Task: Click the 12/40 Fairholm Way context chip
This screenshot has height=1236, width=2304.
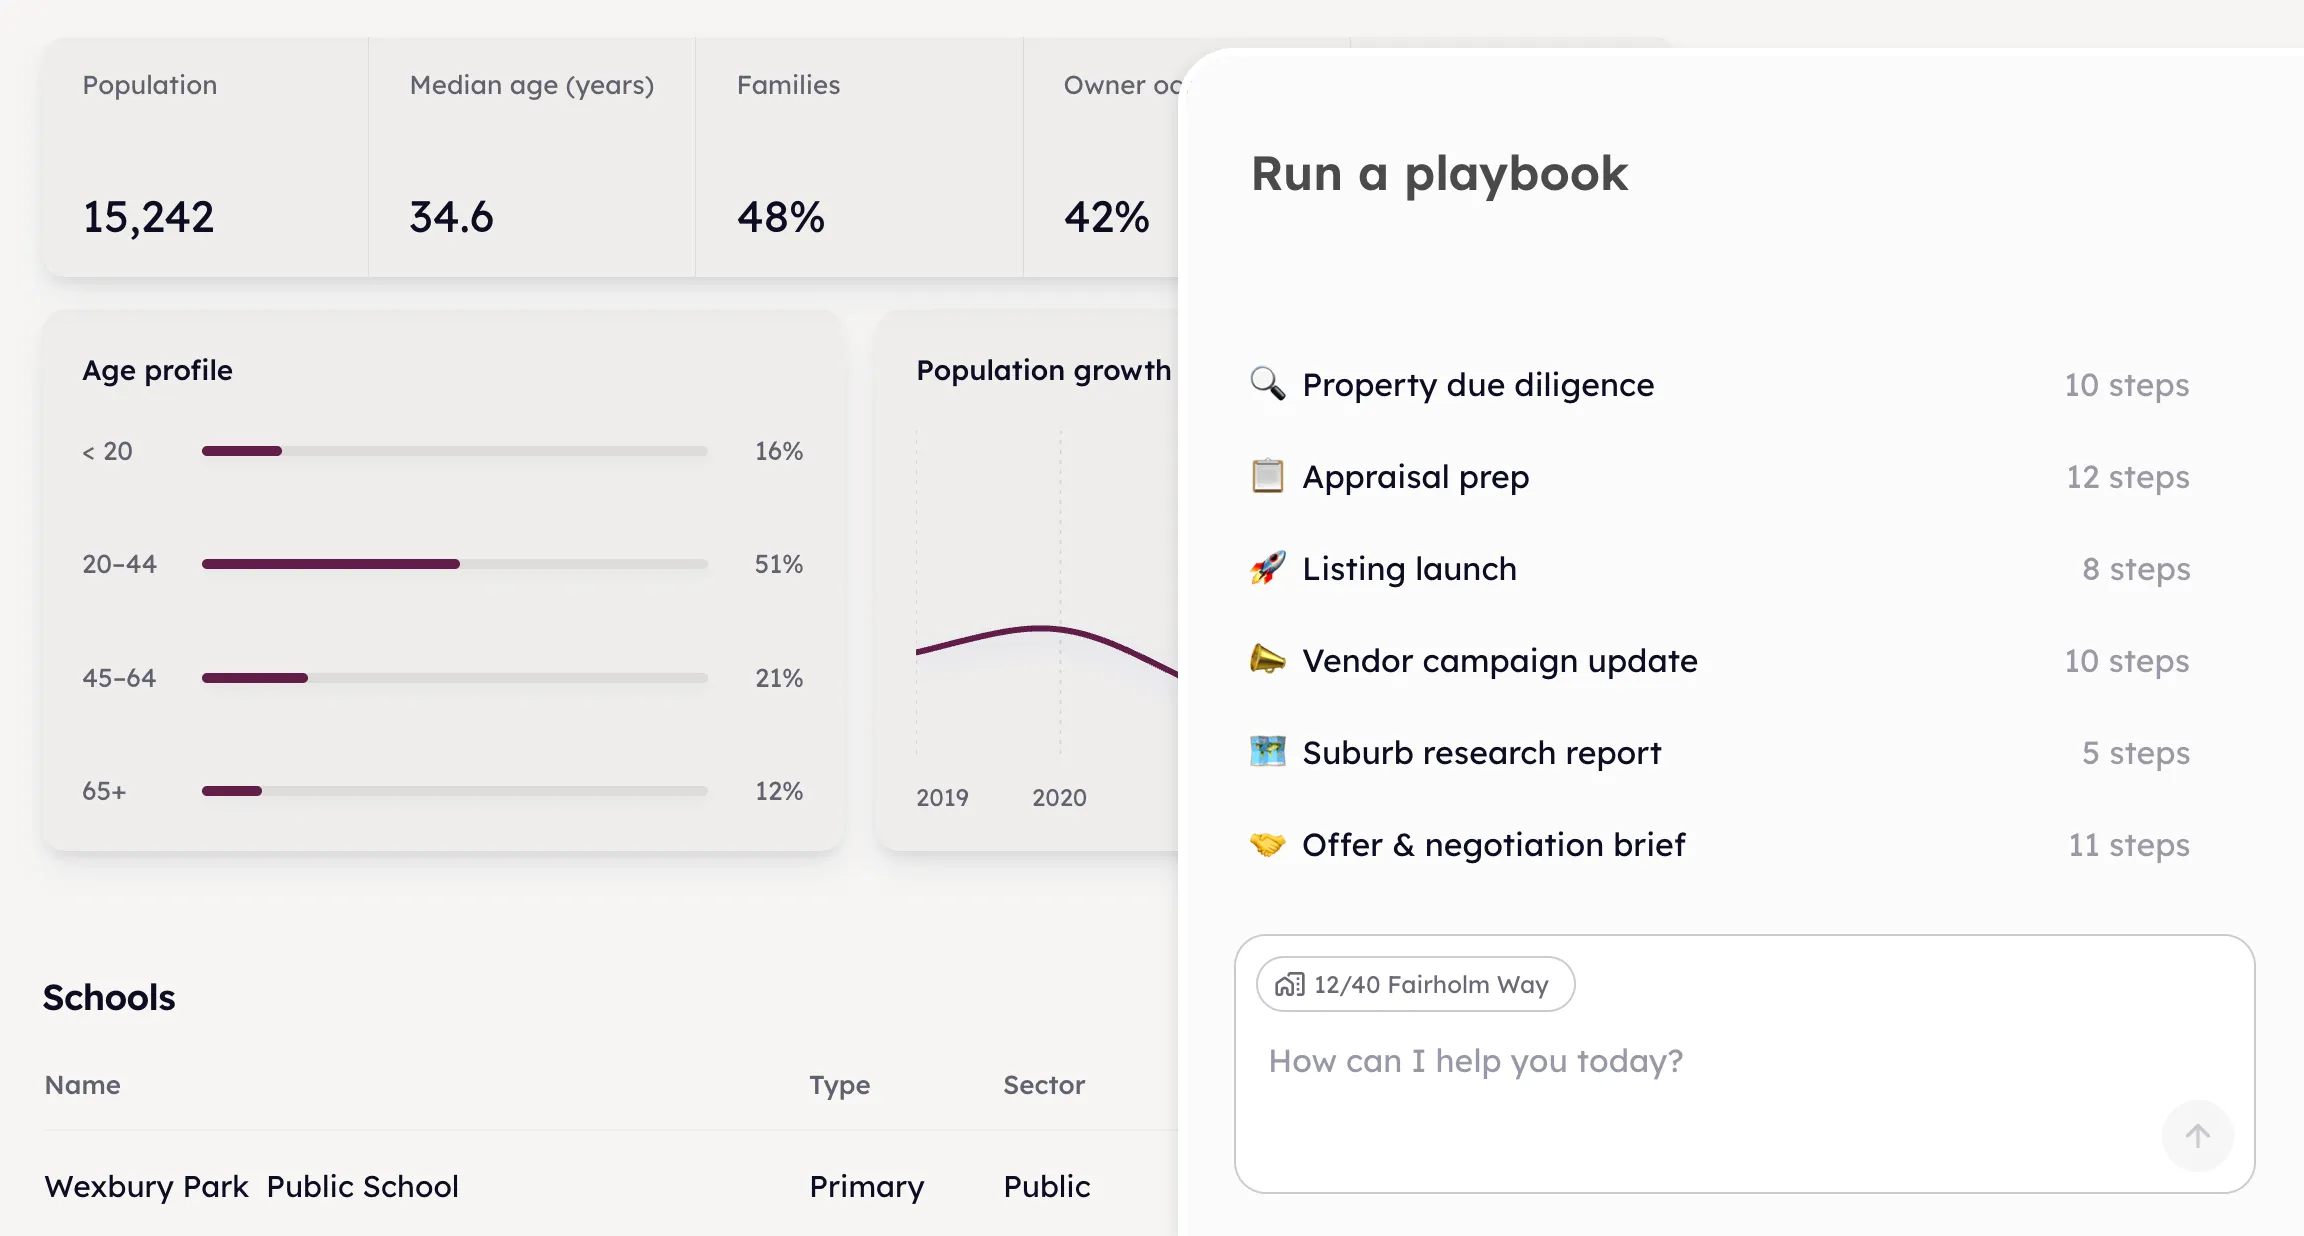Action: [x=1415, y=985]
